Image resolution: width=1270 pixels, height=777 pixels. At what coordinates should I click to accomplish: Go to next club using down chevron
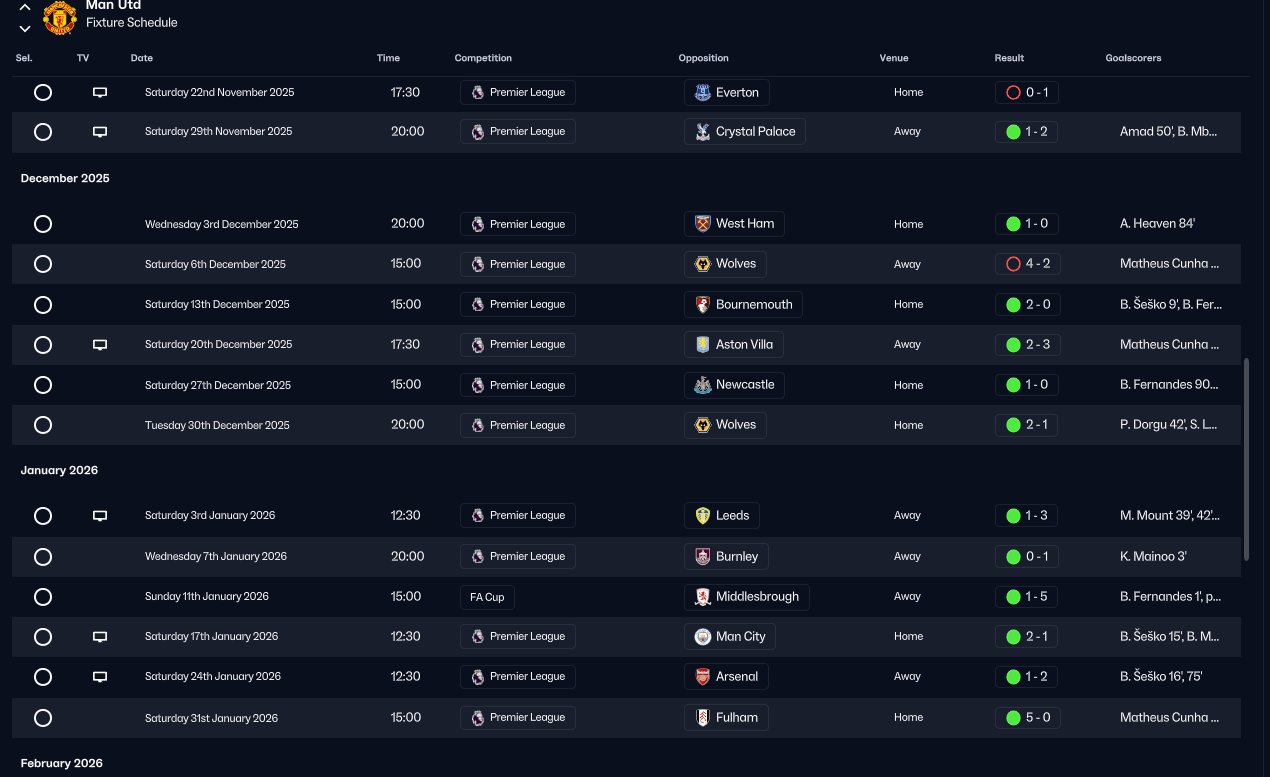click(x=25, y=28)
